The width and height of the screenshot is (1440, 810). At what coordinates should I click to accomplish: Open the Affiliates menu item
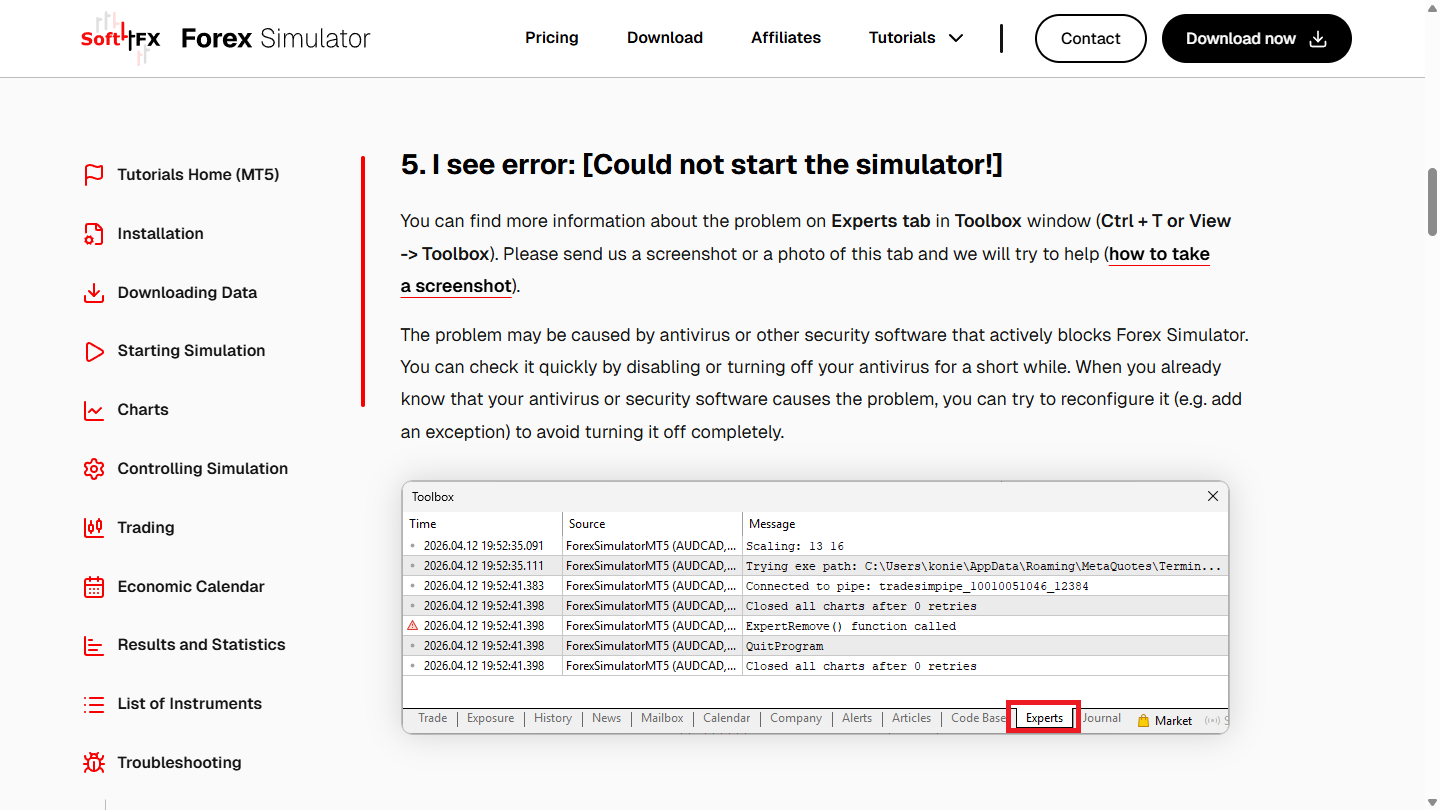pos(786,38)
